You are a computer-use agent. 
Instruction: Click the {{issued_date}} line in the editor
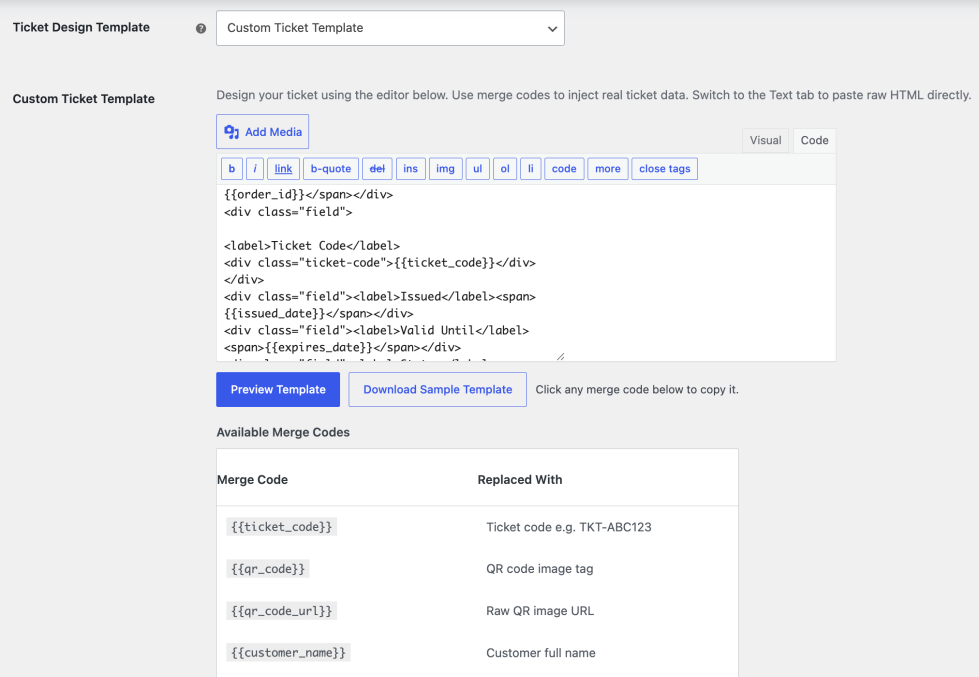click(x=318, y=314)
